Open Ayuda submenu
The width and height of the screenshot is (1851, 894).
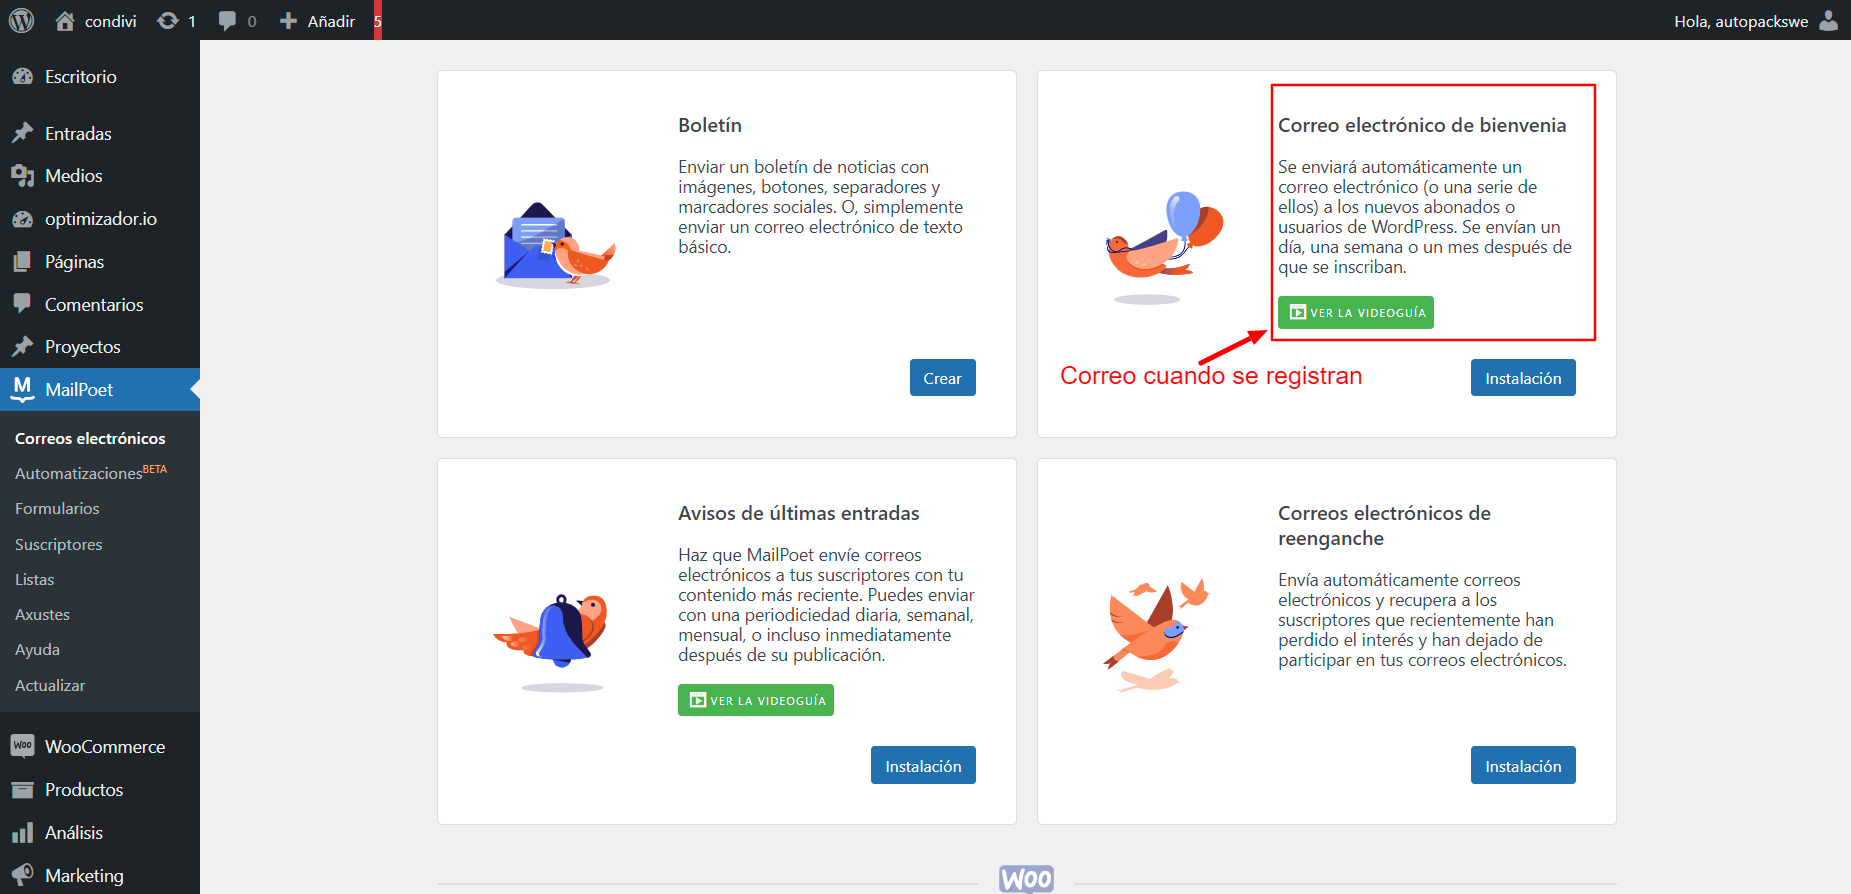pos(37,650)
